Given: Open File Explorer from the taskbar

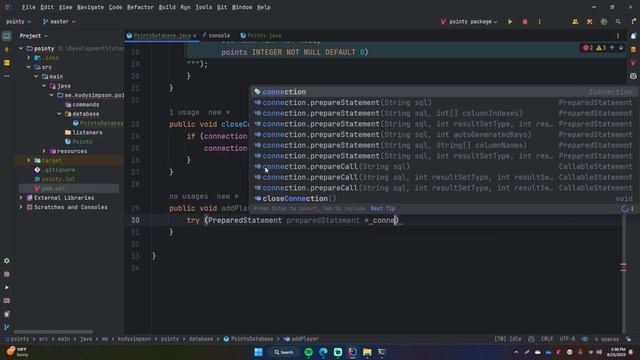Looking at the screenshot, I should pos(367,352).
